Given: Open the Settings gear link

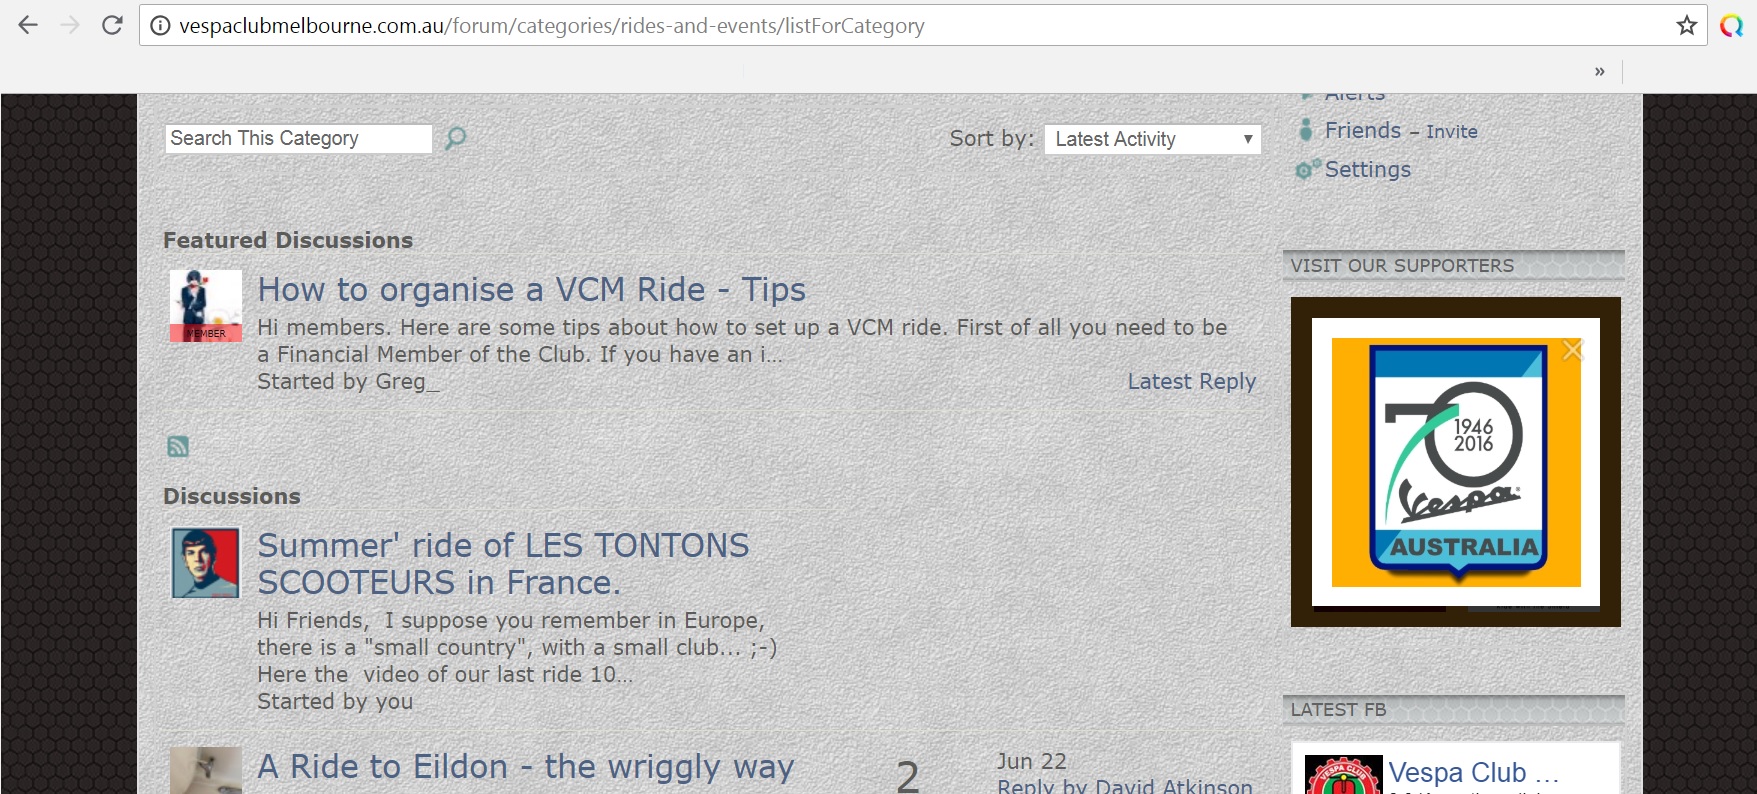Looking at the screenshot, I should pyautogui.click(x=1367, y=169).
